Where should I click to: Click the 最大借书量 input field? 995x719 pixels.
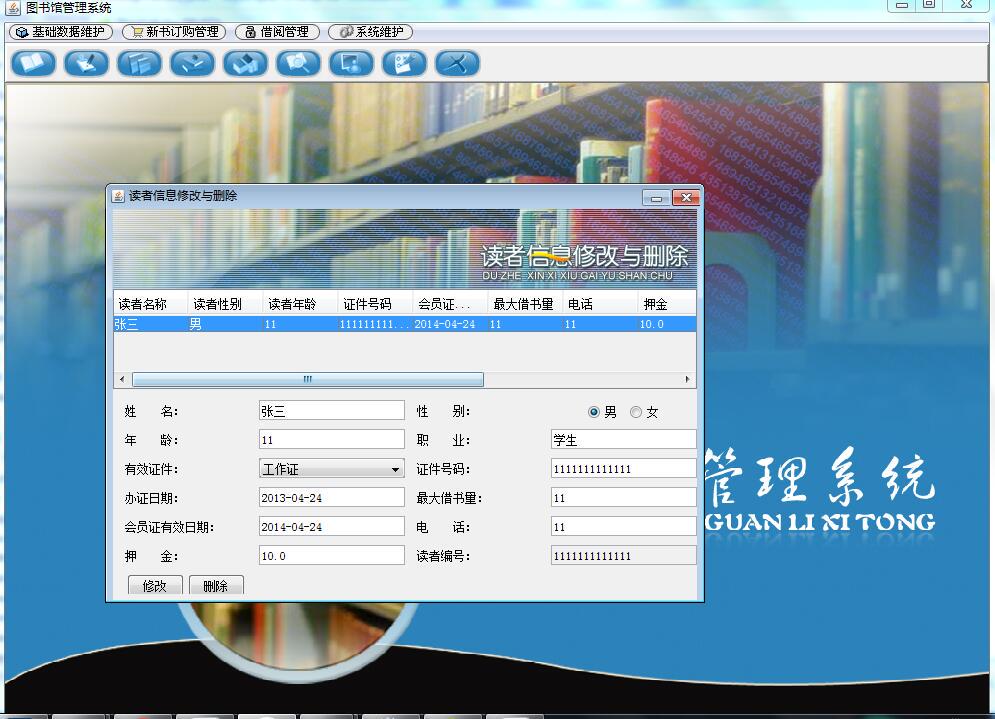click(623, 498)
